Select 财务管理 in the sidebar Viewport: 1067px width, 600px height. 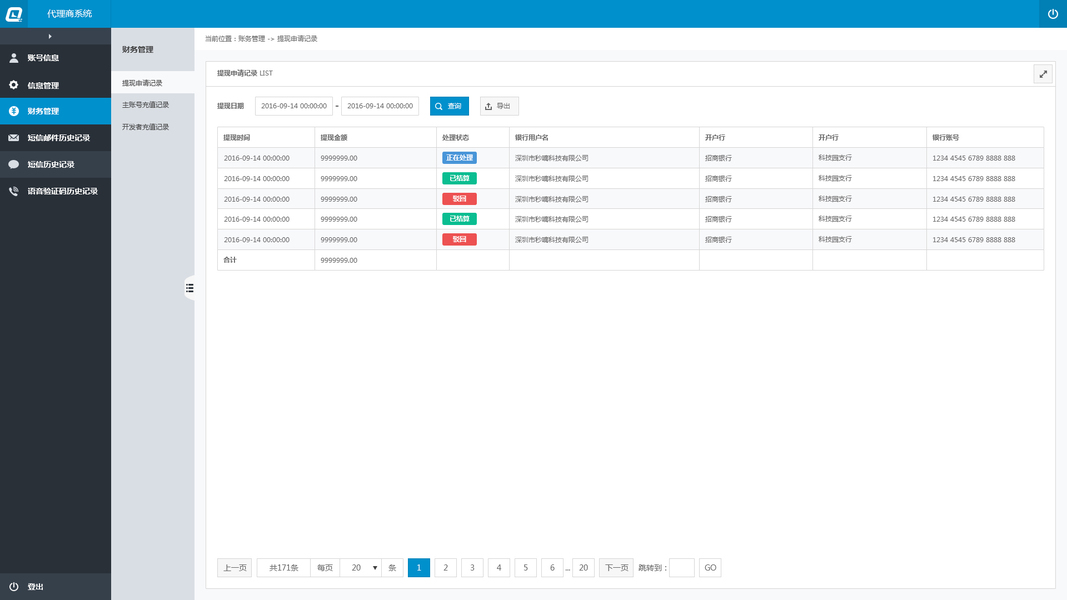click(x=55, y=111)
